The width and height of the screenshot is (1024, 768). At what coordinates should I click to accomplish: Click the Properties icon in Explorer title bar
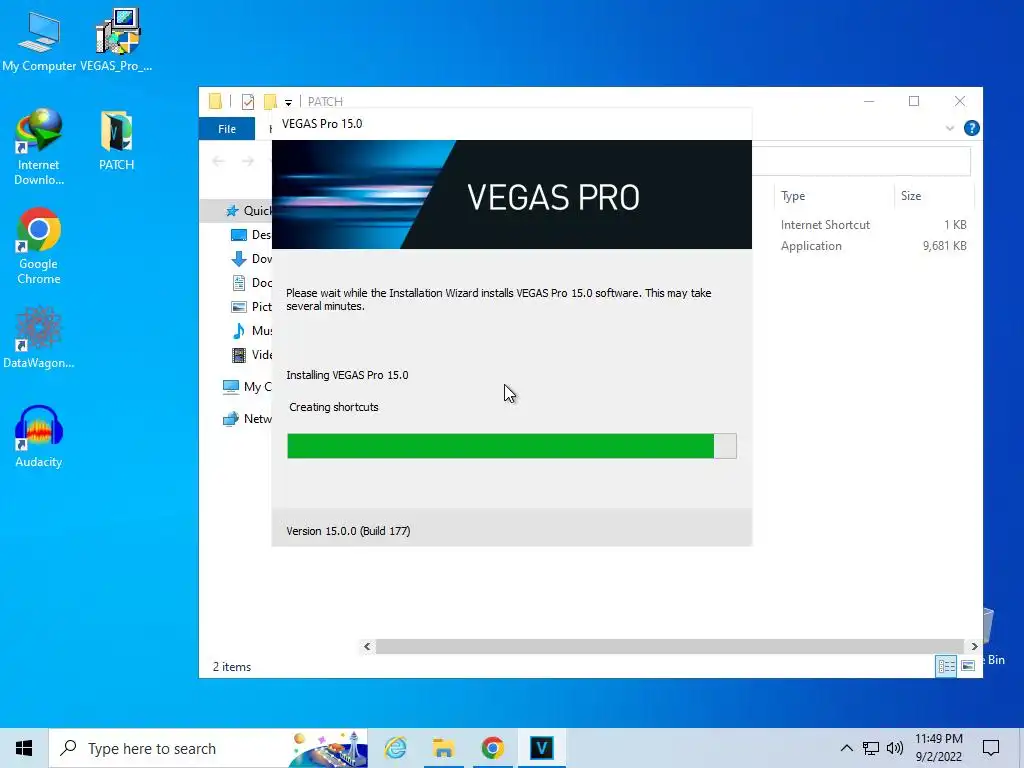point(248,101)
